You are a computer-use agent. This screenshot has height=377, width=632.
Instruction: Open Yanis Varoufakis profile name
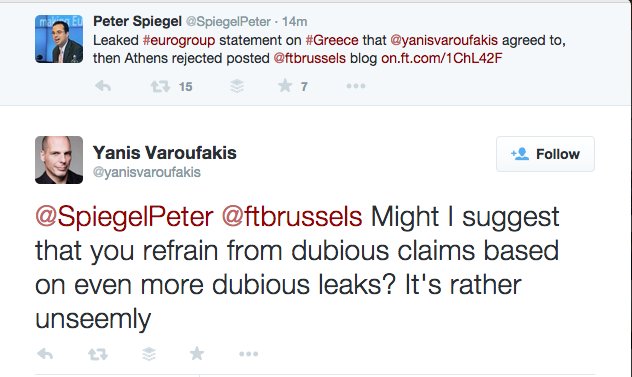click(165, 153)
